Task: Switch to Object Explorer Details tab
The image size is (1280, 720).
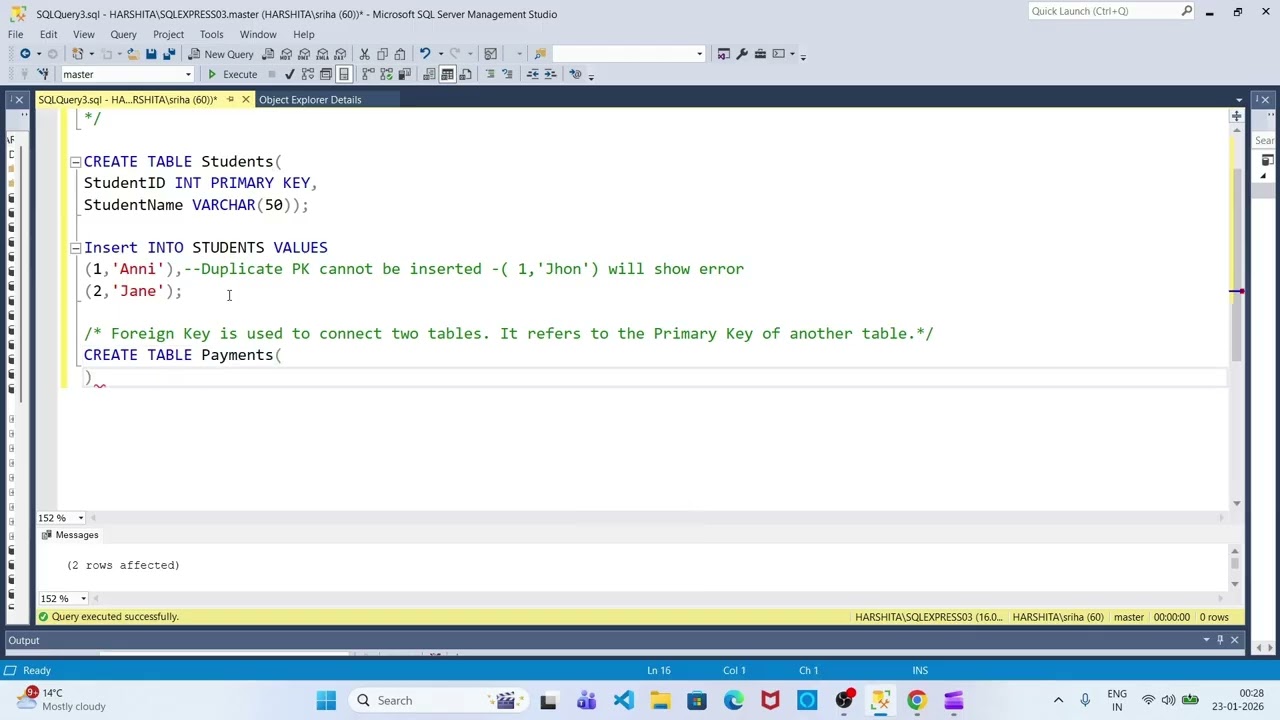Action: 310,100
